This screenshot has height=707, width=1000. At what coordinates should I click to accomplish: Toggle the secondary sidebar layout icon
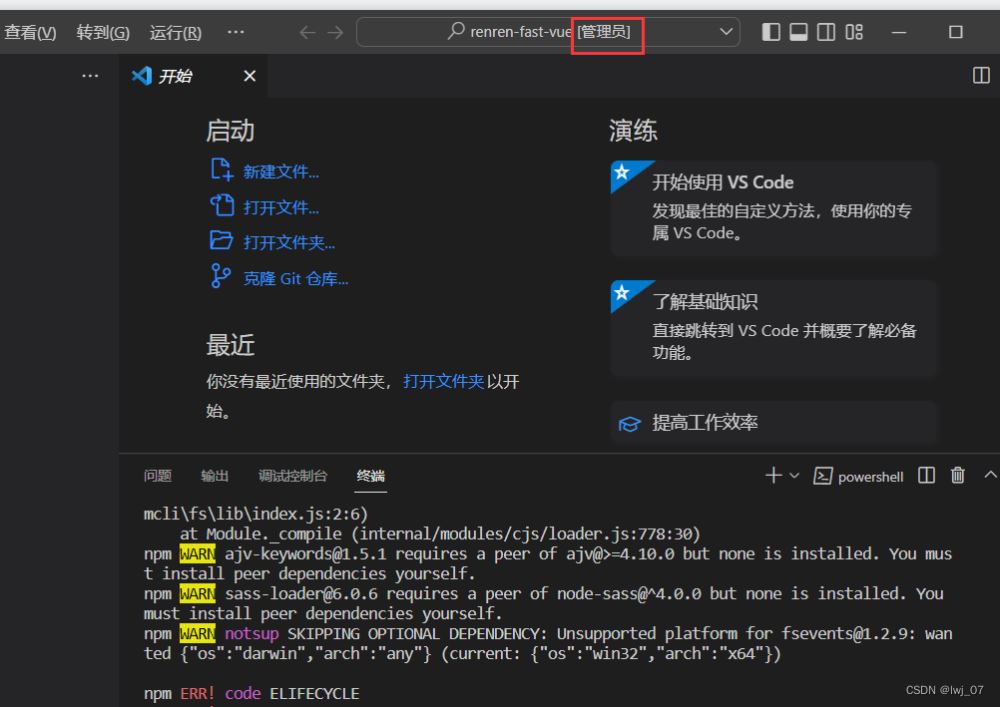(x=826, y=32)
